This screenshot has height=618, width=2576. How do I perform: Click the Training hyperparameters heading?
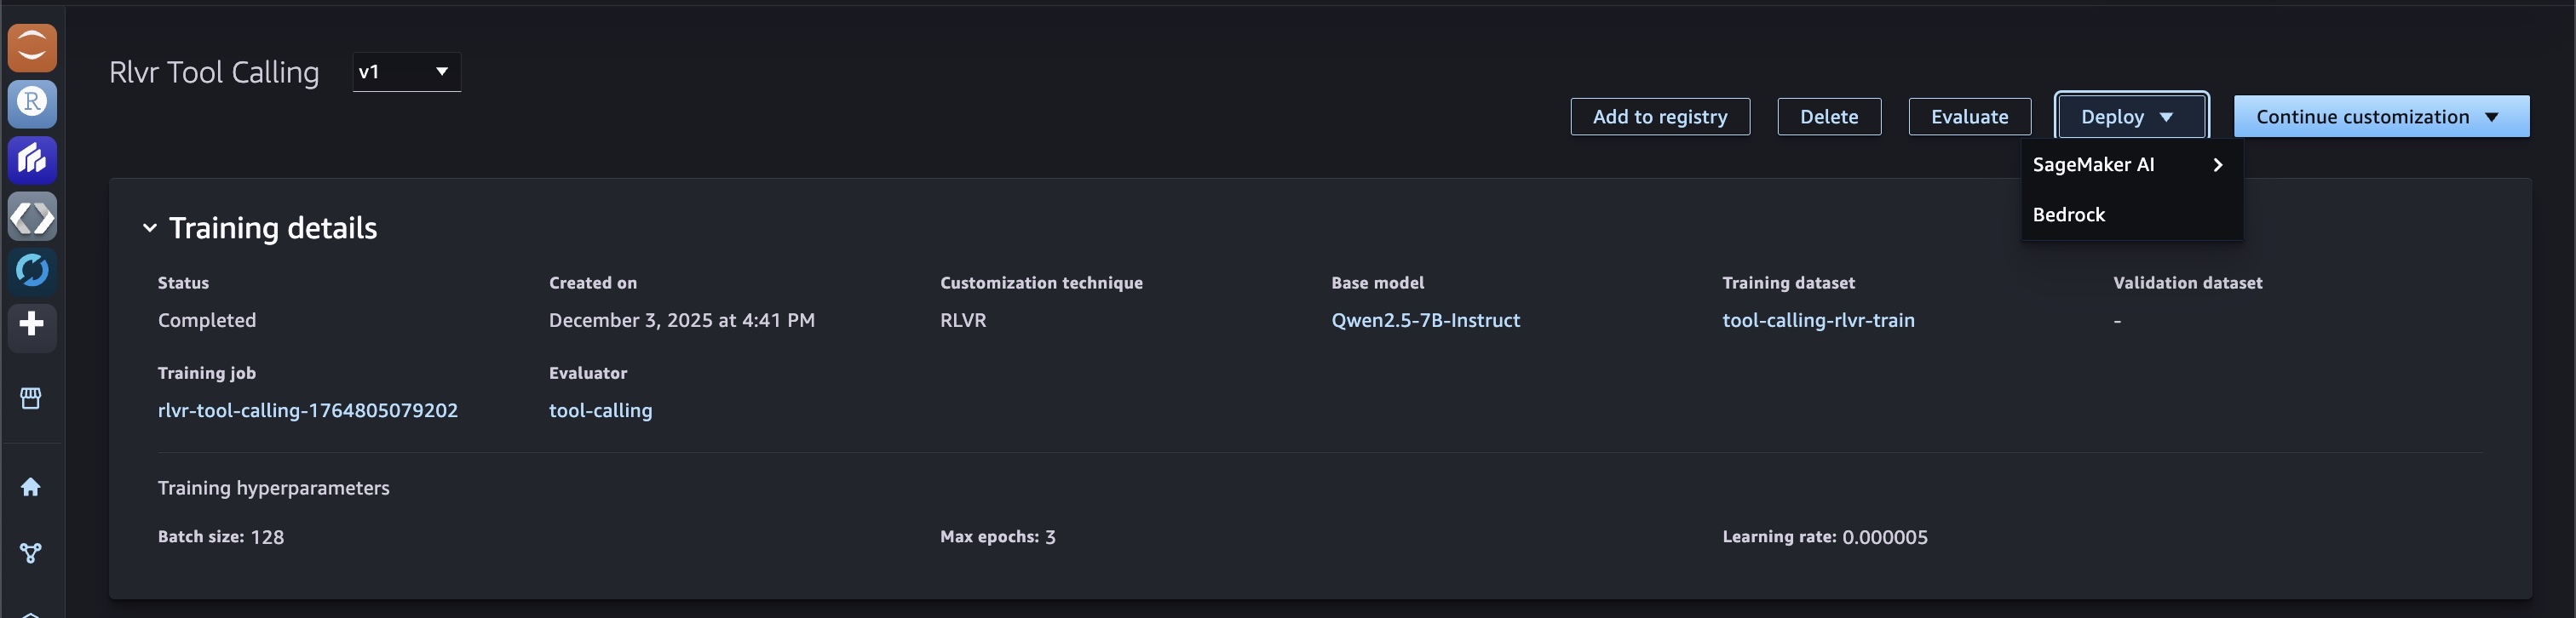click(274, 488)
